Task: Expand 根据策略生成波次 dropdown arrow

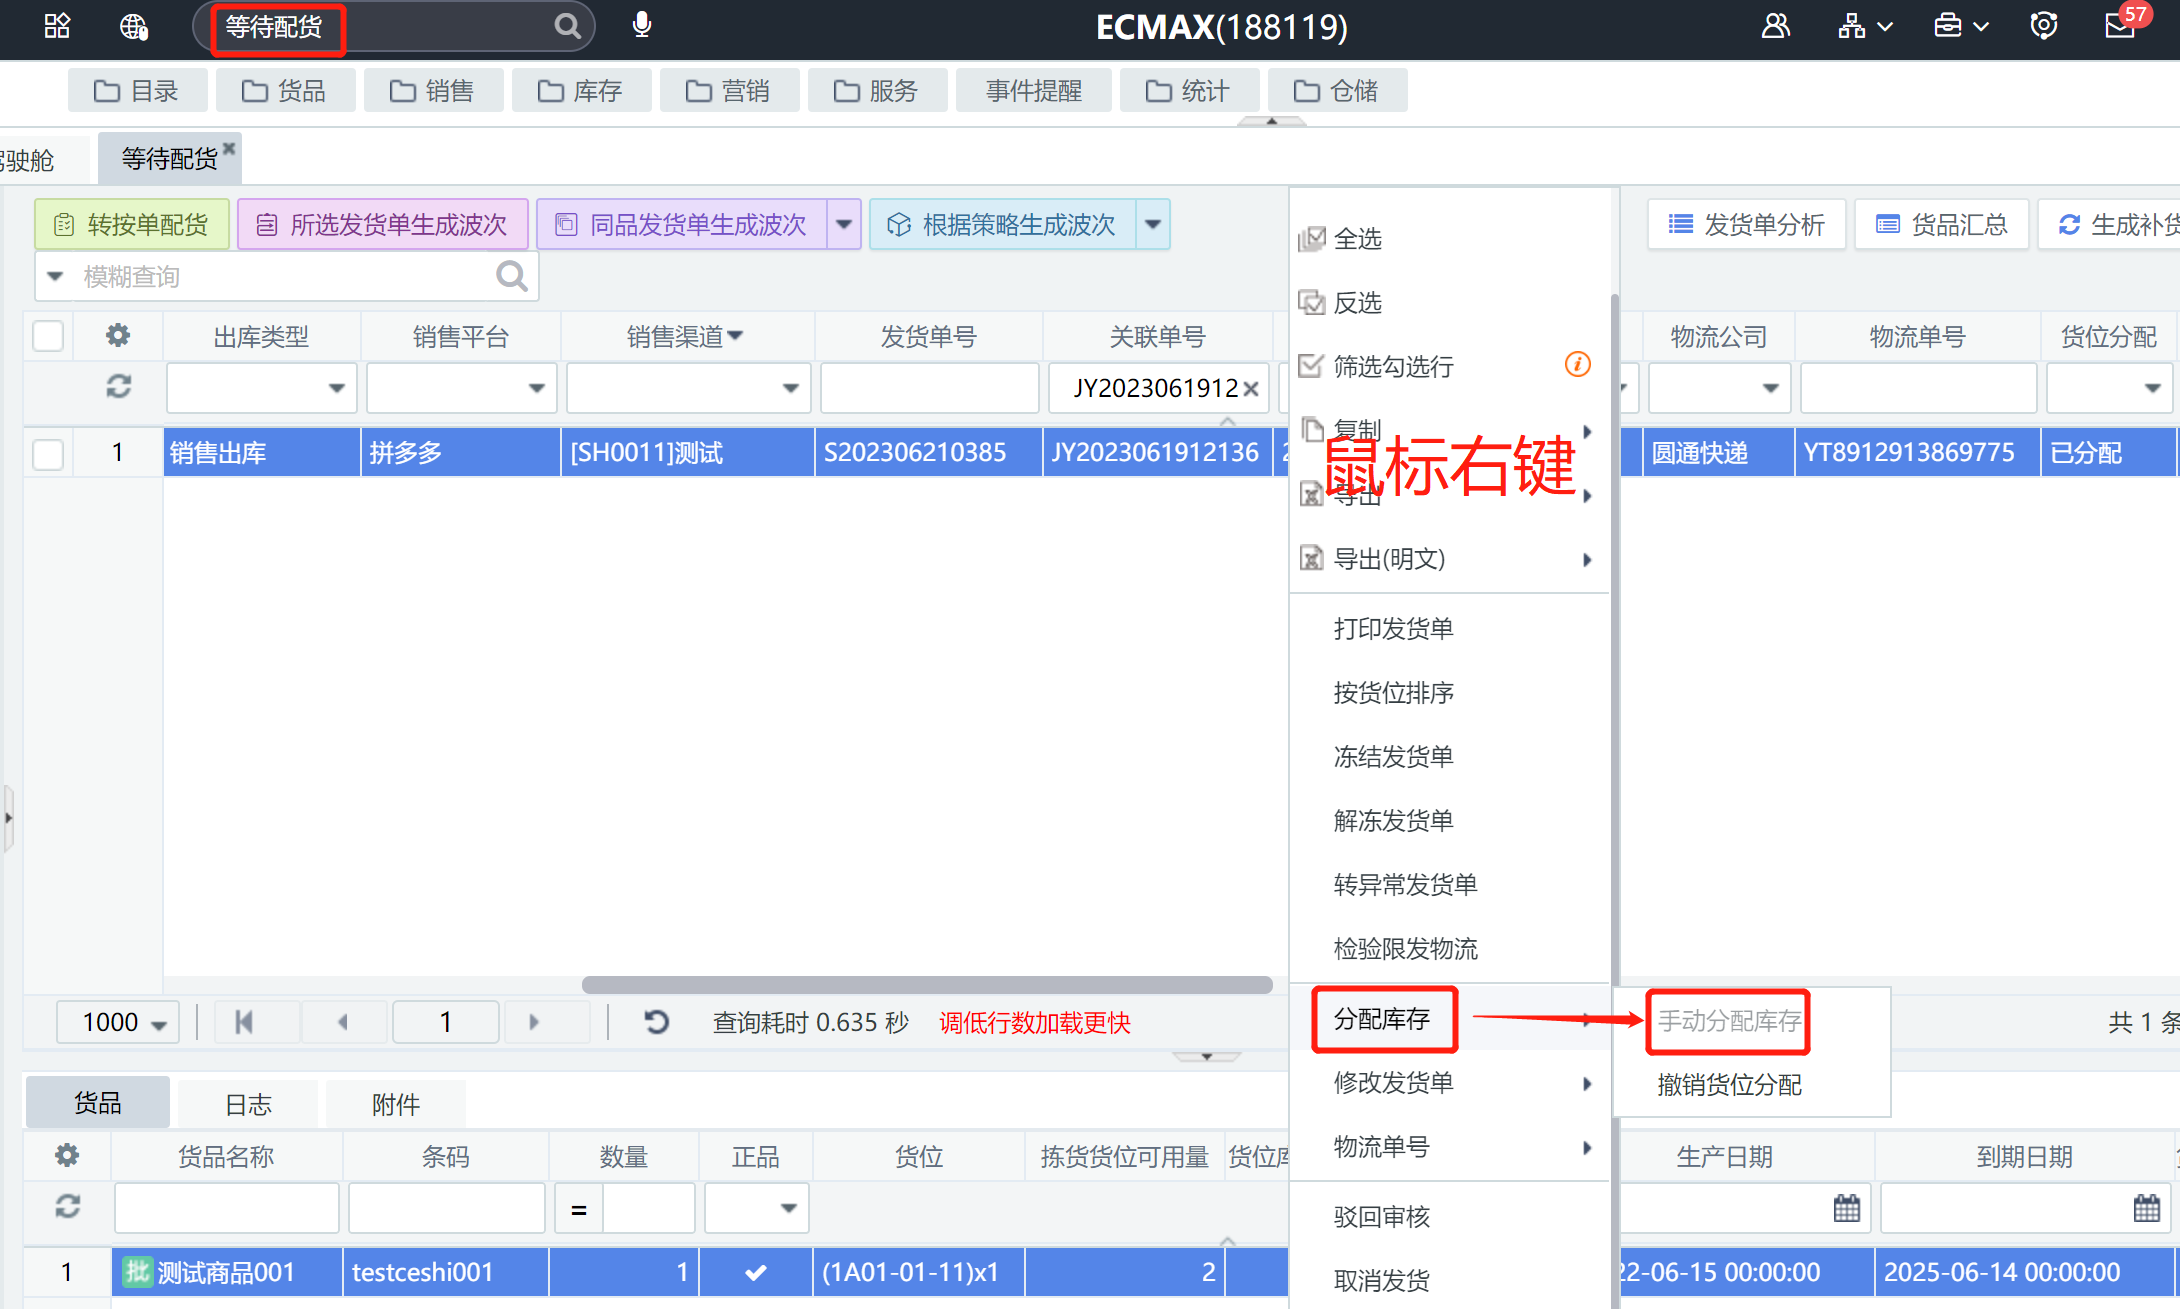Action: pyautogui.click(x=1153, y=224)
